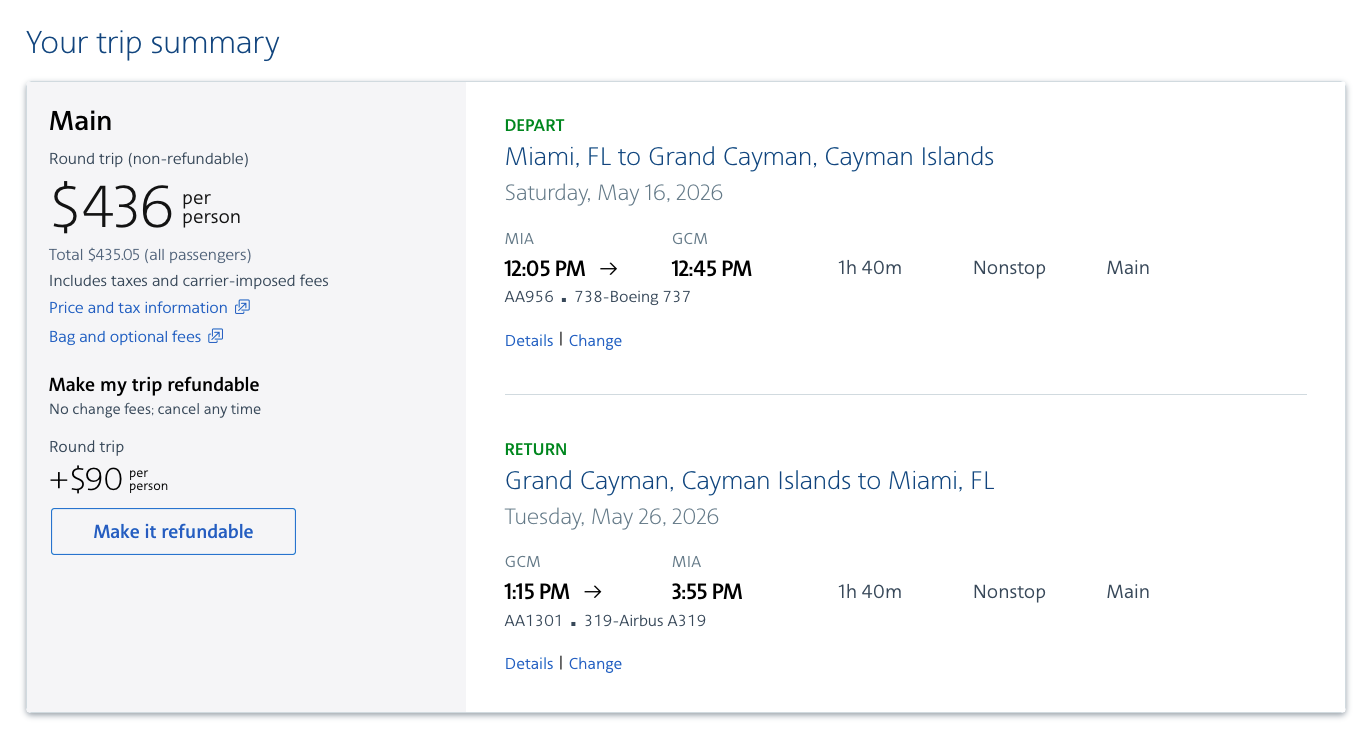Change the return Grand Cayman flight
The image size is (1367, 735).
click(595, 663)
